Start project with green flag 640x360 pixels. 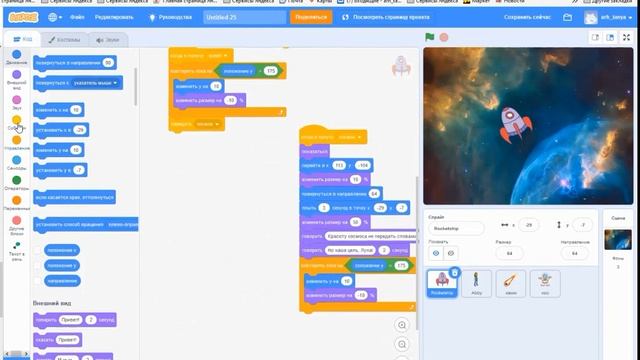pos(429,37)
